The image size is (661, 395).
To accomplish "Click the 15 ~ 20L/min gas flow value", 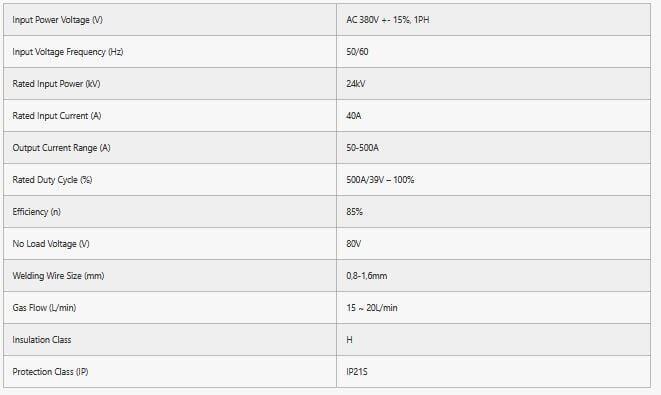I will (x=372, y=308).
